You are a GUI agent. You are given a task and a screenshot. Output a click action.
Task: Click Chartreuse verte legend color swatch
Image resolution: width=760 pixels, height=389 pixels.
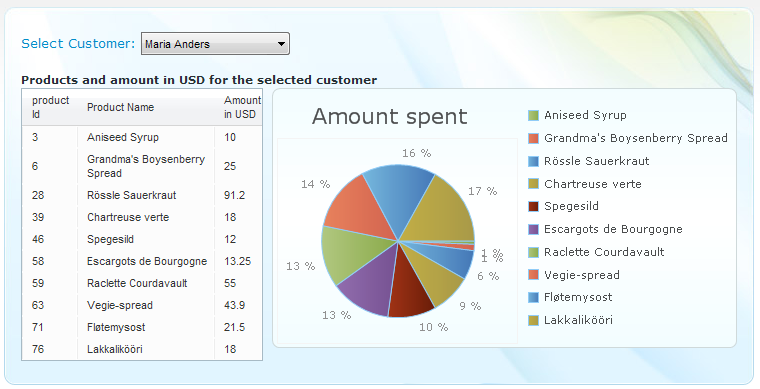tap(533, 184)
